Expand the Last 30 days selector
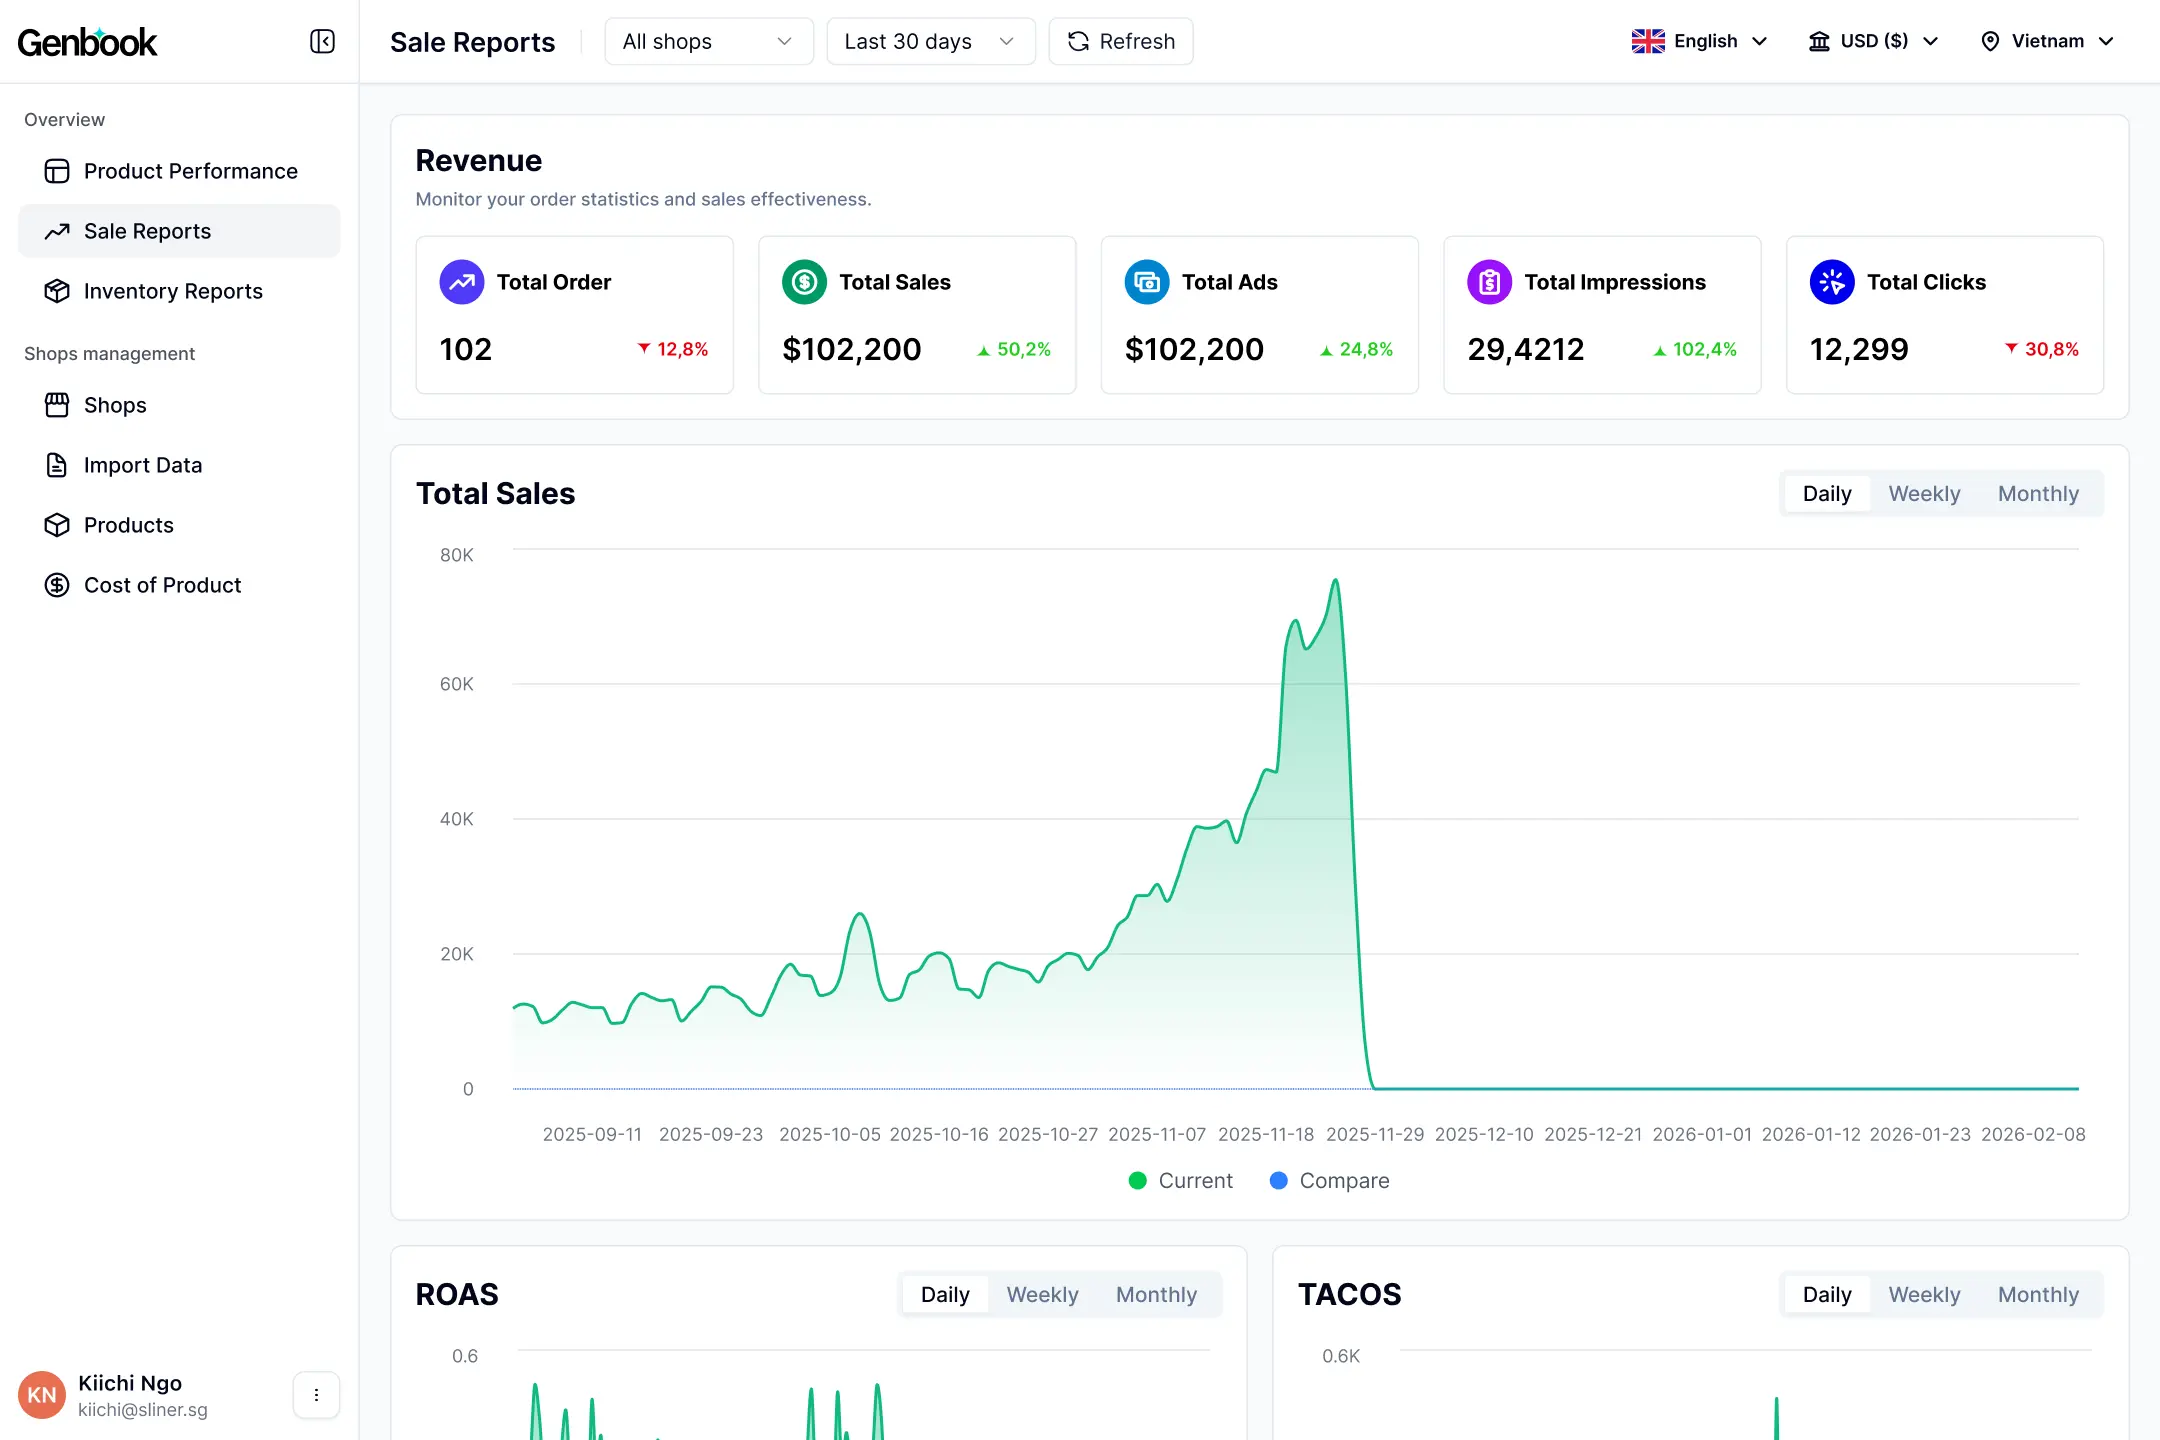The width and height of the screenshot is (2160, 1440). (x=930, y=41)
